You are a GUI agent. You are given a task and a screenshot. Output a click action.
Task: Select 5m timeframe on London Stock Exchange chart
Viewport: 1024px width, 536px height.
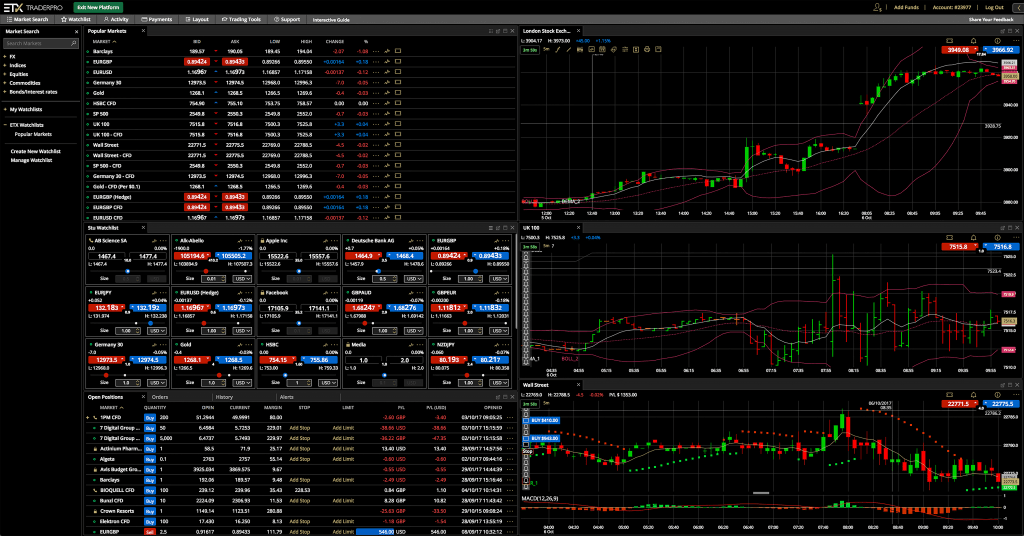point(546,50)
